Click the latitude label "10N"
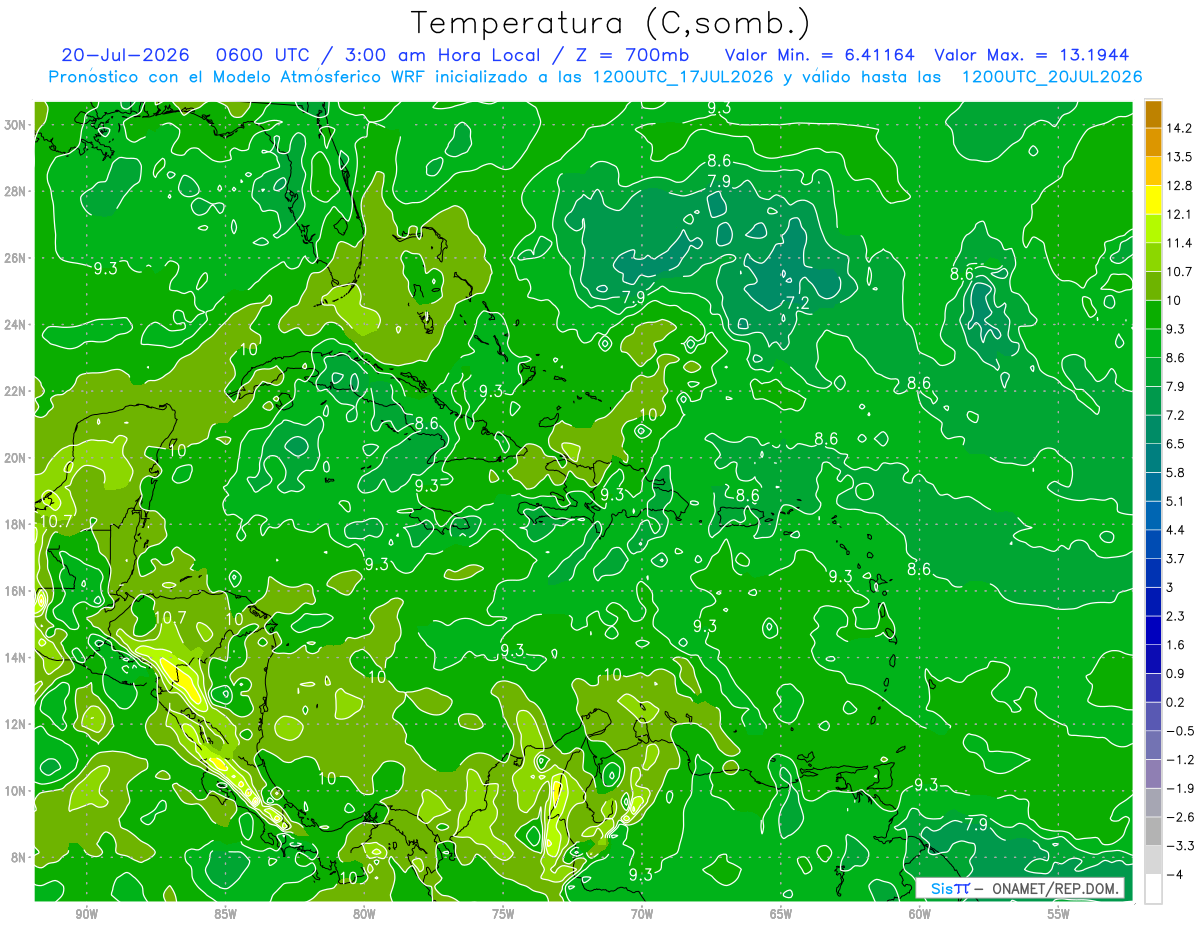1200x927 pixels. pyautogui.click(x=16, y=791)
